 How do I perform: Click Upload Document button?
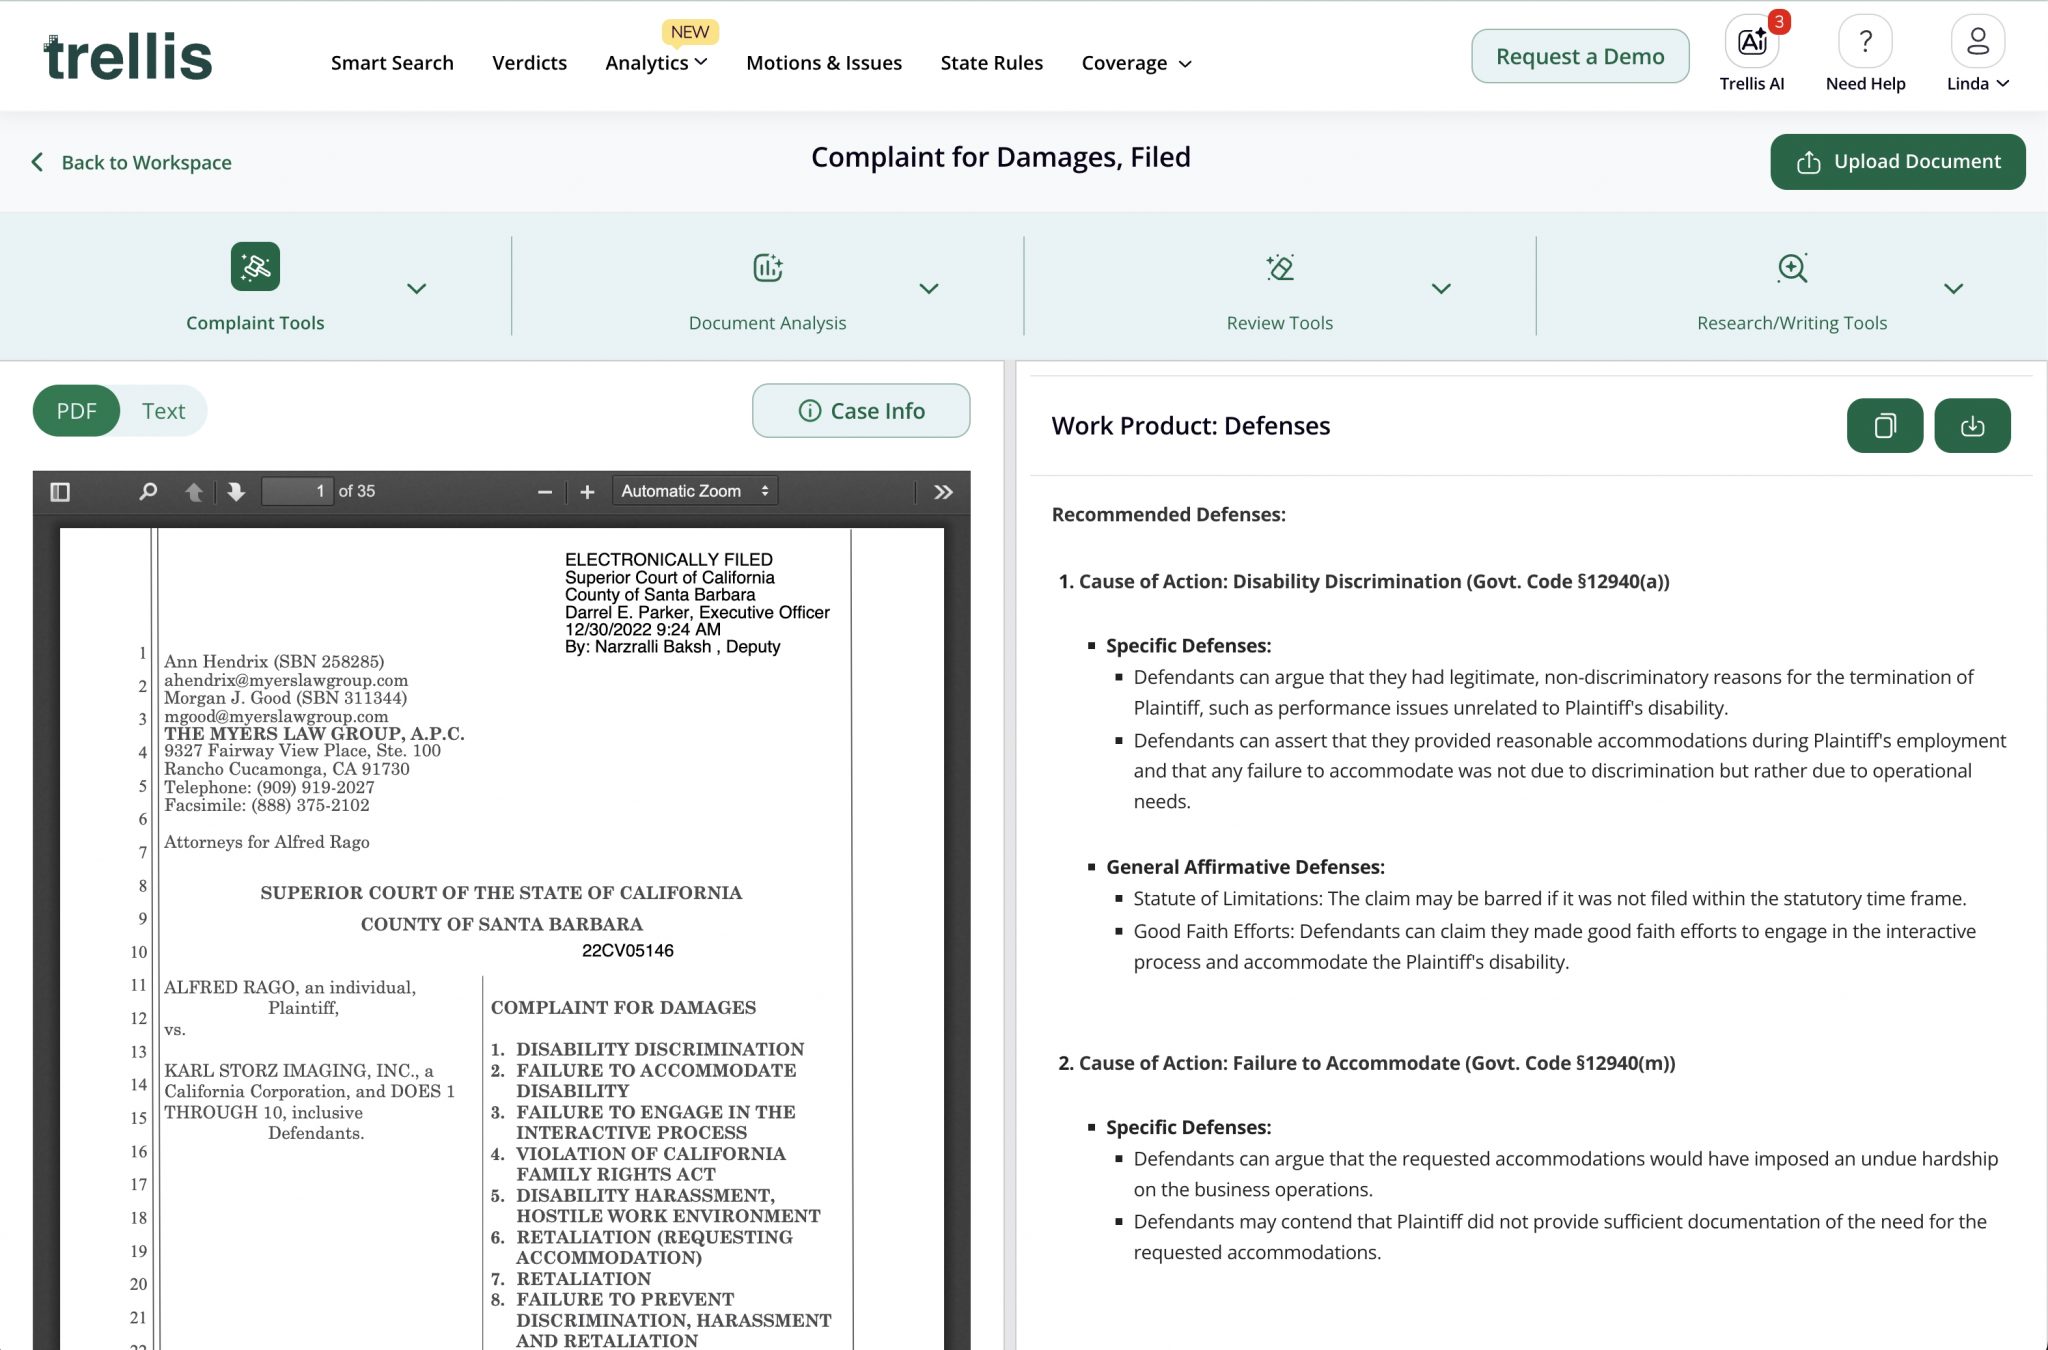(1897, 162)
